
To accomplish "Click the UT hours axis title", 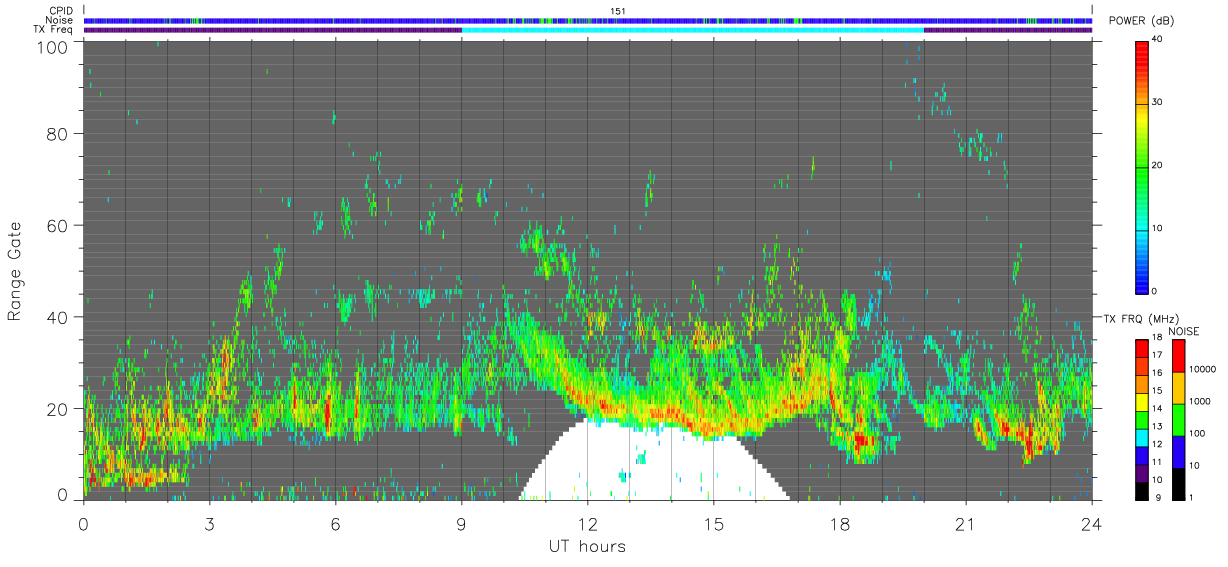I will (587, 546).
